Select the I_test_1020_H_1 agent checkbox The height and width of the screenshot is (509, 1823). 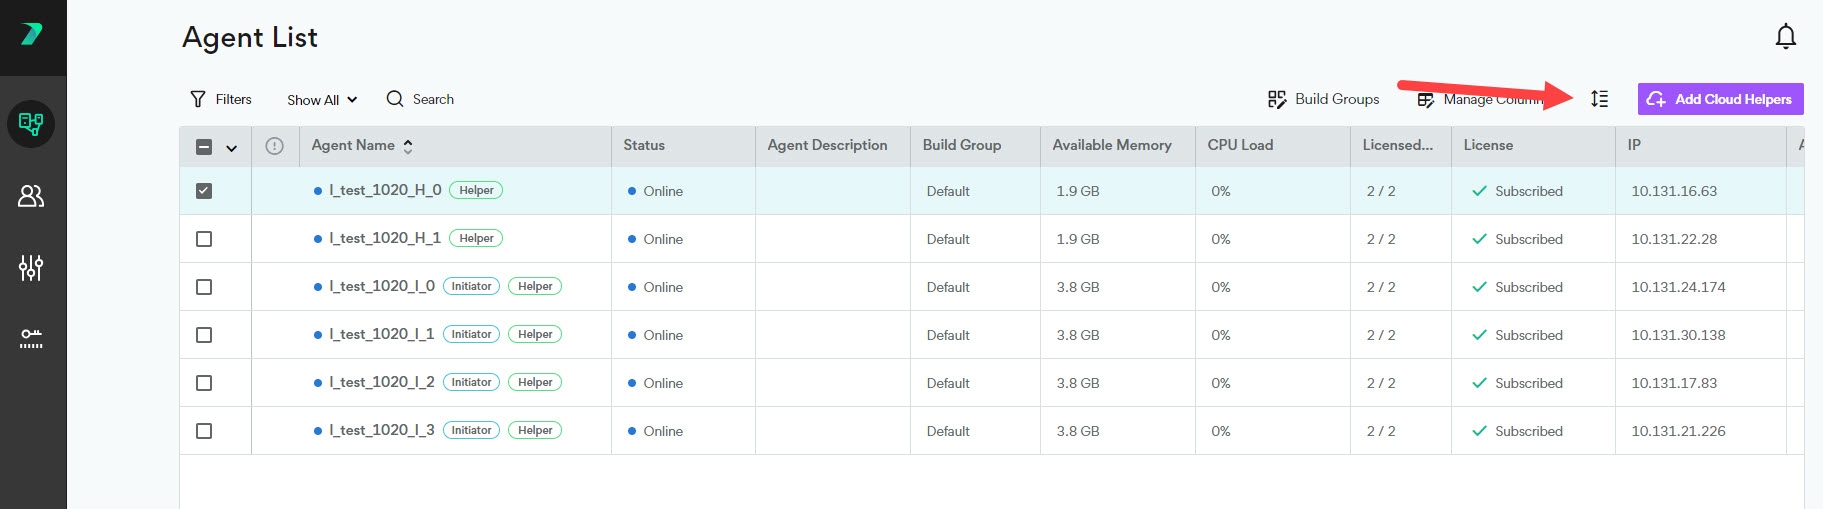204,239
